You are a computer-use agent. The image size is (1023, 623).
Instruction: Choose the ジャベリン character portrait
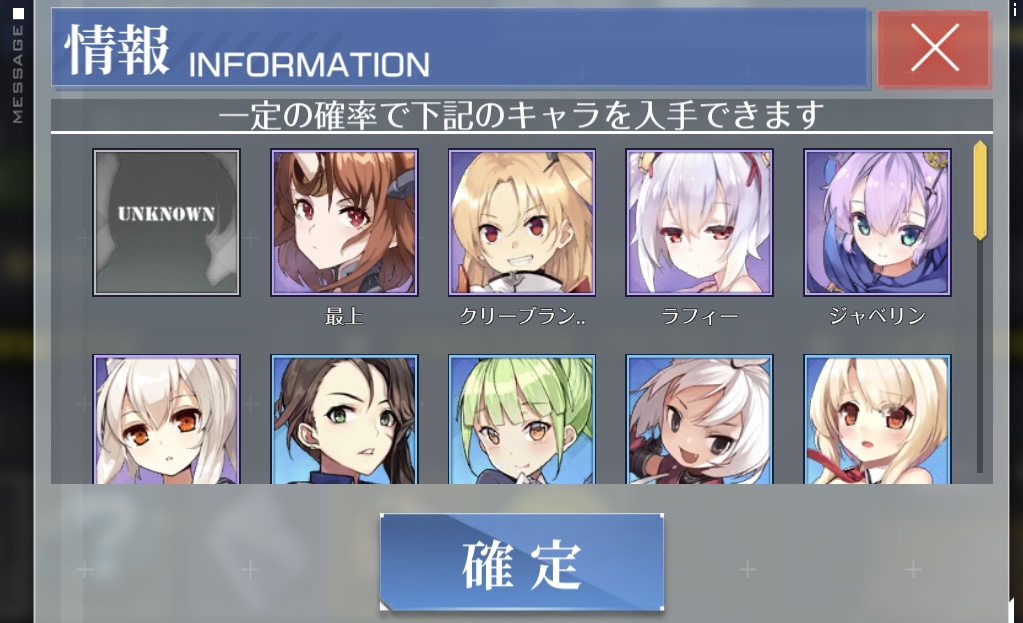(878, 222)
